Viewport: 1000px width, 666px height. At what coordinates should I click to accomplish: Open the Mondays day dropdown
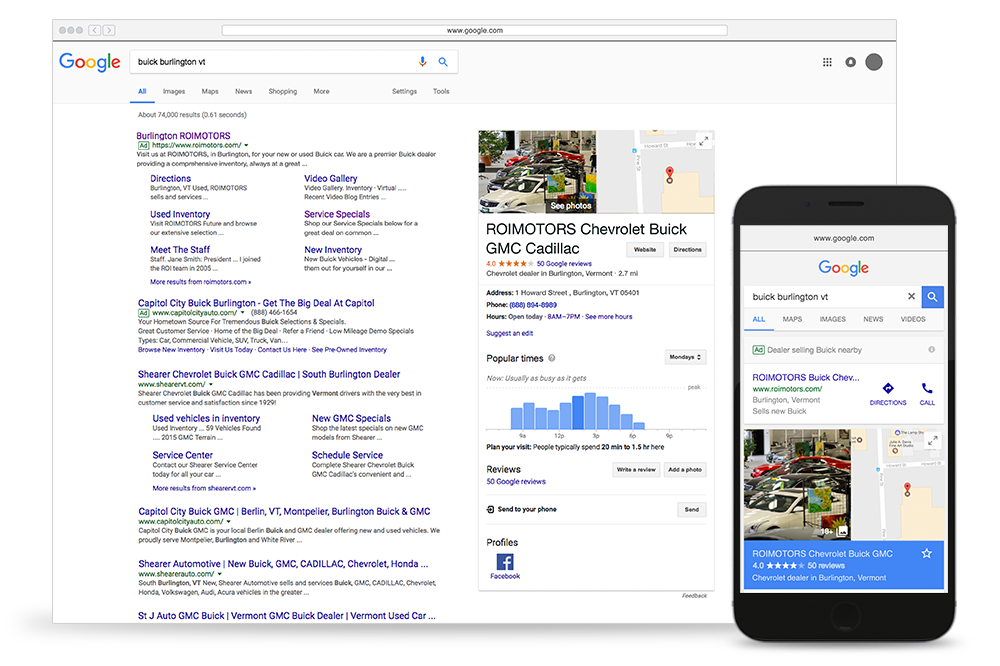[686, 357]
